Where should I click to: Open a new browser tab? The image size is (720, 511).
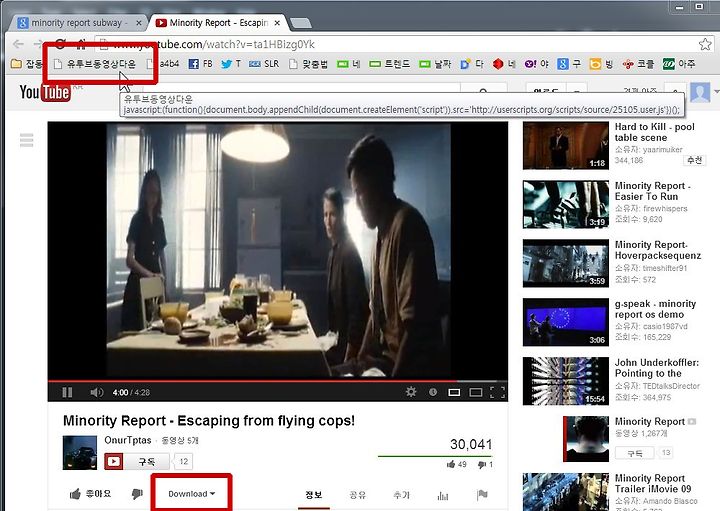click(301, 23)
